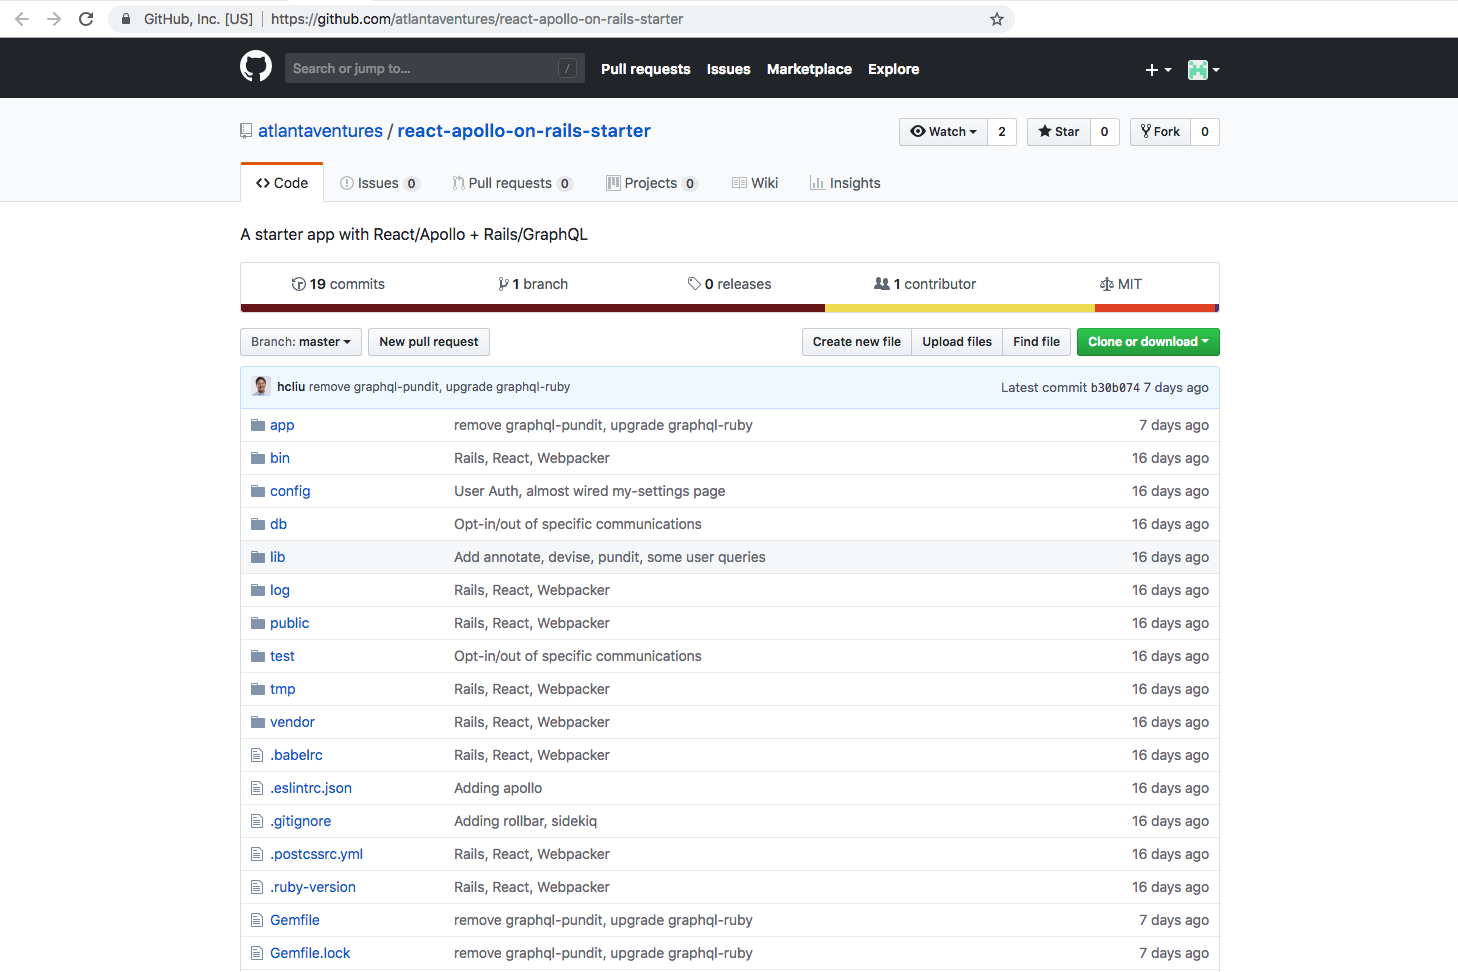Image resolution: width=1458 pixels, height=972 pixels.
Task: Click the branch icon beside 1 branch
Action: coord(503,284)
